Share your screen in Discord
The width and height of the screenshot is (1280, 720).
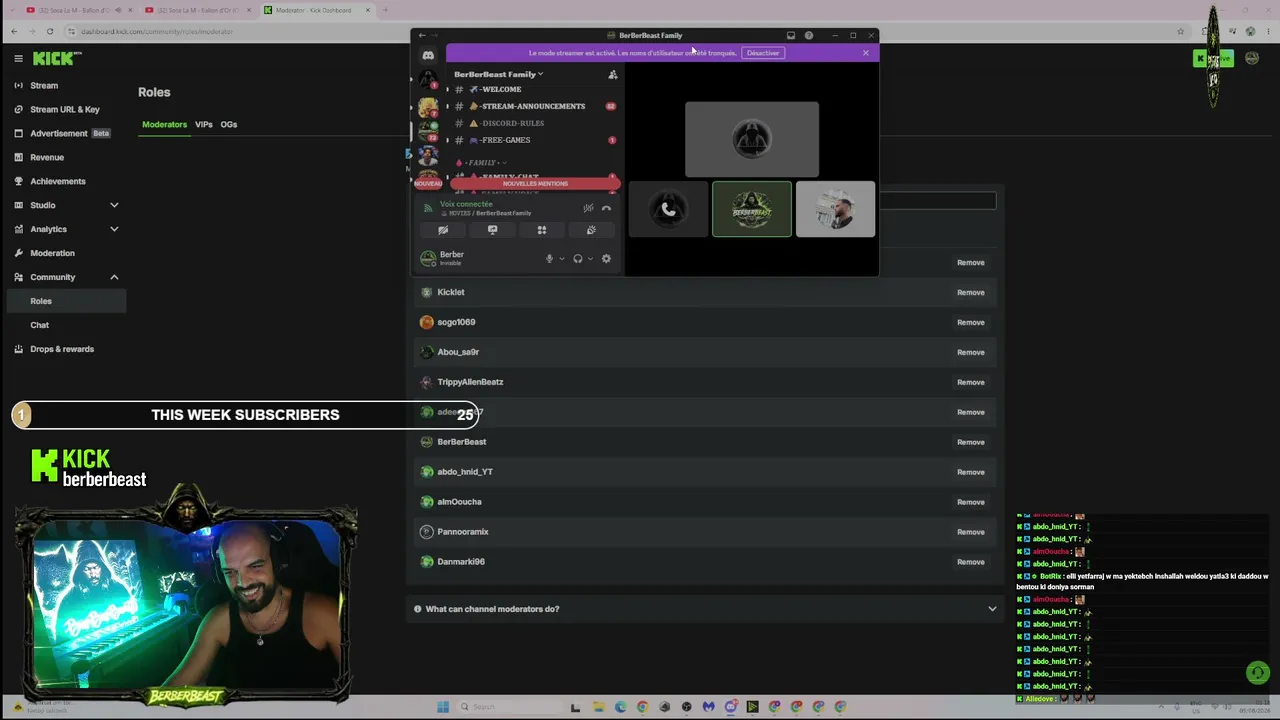[492, 230]
